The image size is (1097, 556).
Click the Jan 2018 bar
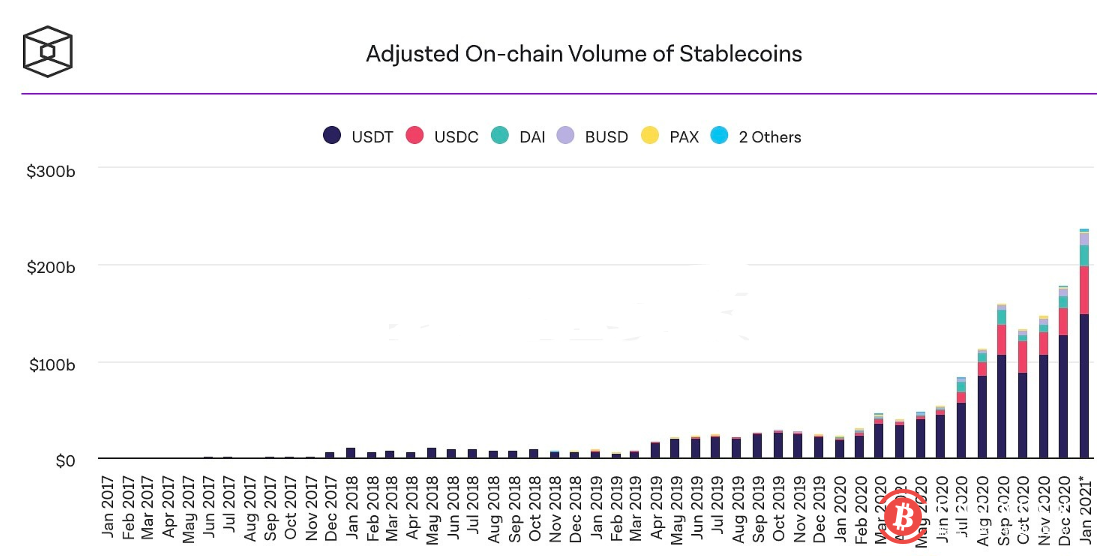[x=350, y=453]
